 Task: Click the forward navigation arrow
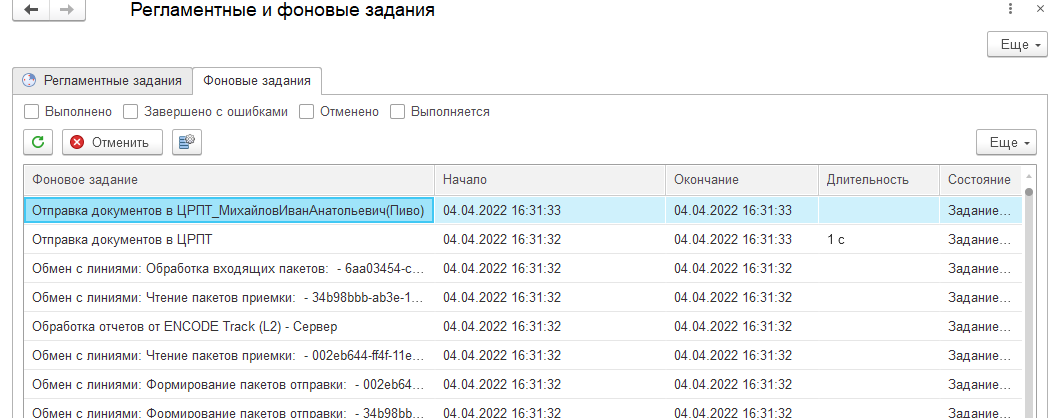67,10
